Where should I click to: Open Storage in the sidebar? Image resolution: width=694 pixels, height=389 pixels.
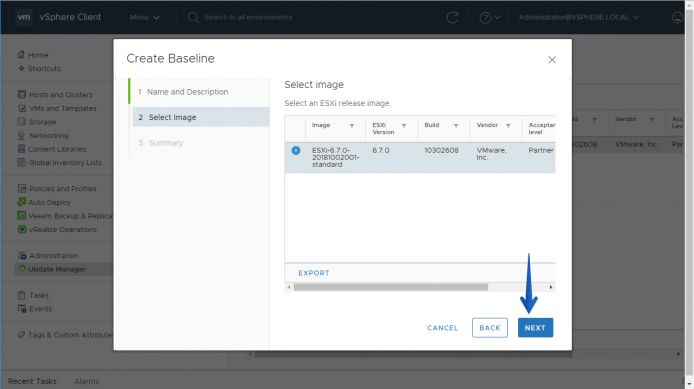pyautogui.click(x=42, y=122)
